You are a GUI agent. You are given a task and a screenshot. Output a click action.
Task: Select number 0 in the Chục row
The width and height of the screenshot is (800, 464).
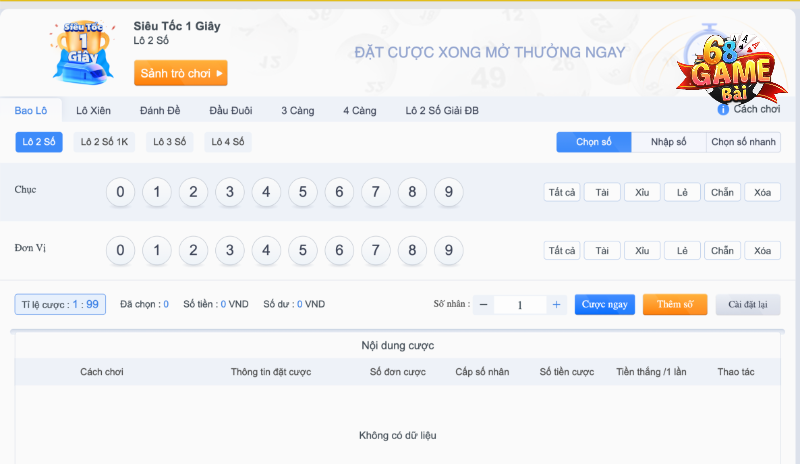[x=120, y=192]
